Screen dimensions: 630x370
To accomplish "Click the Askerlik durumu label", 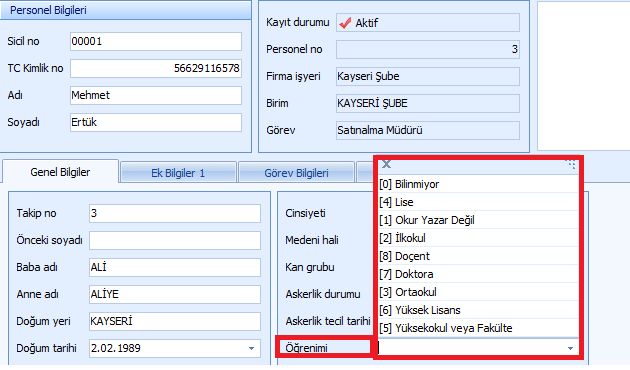I will (323, 294).
